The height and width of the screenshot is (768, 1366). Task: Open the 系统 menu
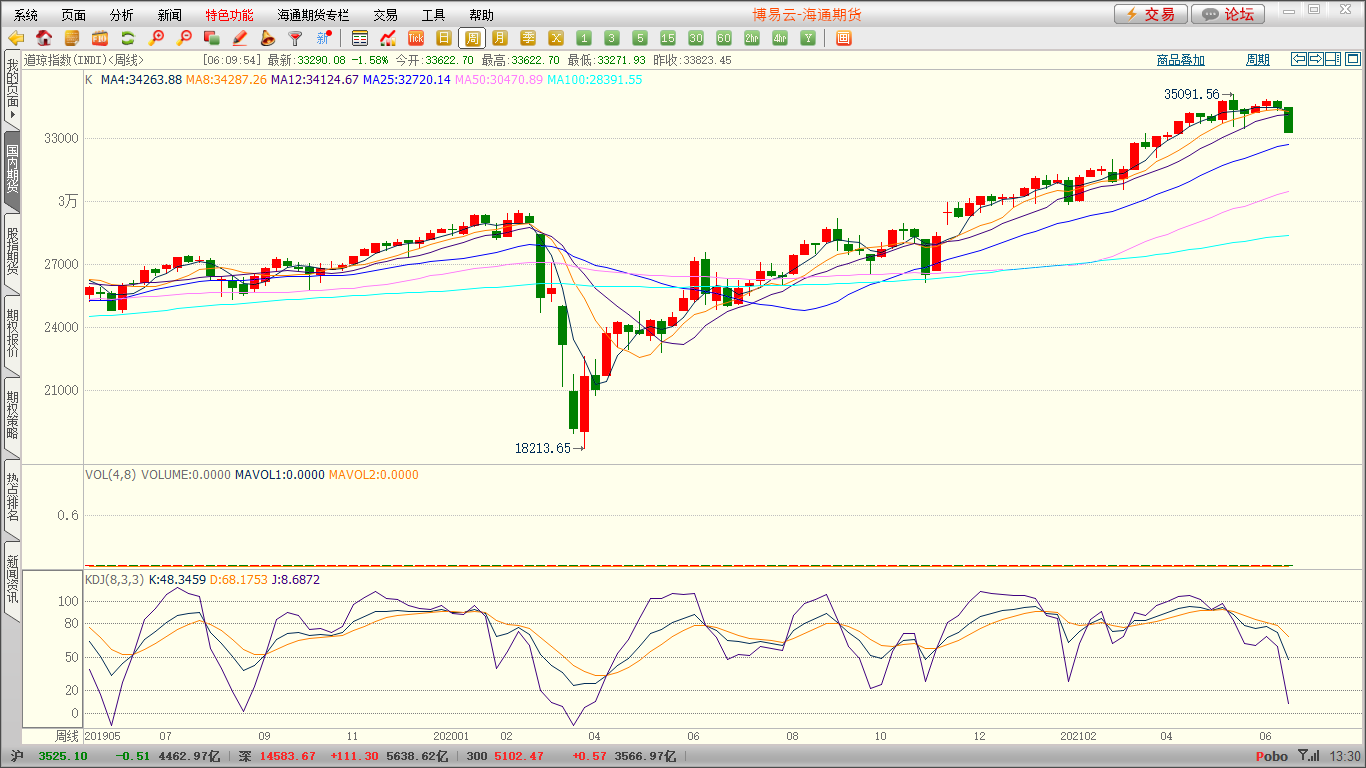click(26, 15)
